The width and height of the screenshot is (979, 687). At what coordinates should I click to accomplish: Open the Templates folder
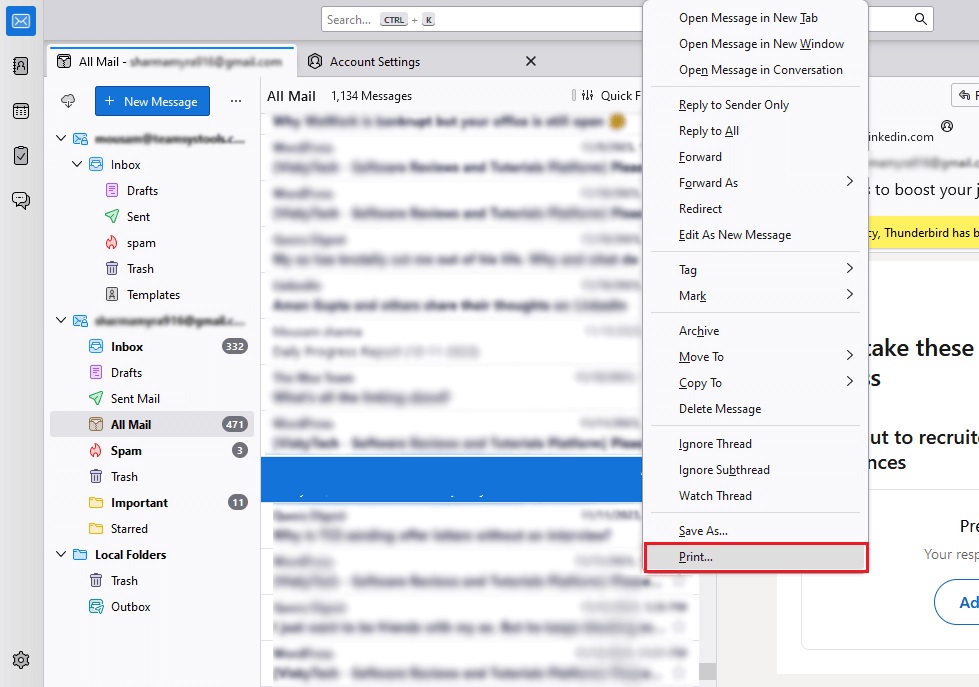coord(153,295)
